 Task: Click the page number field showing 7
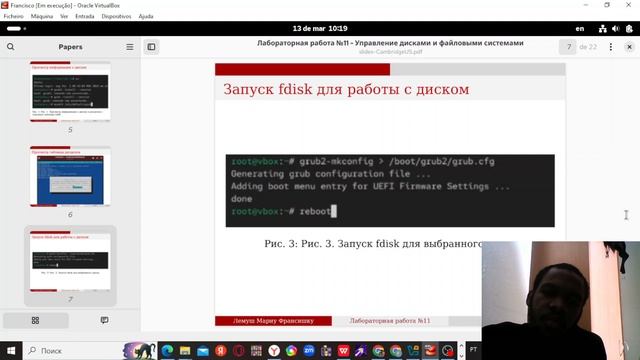568,47
